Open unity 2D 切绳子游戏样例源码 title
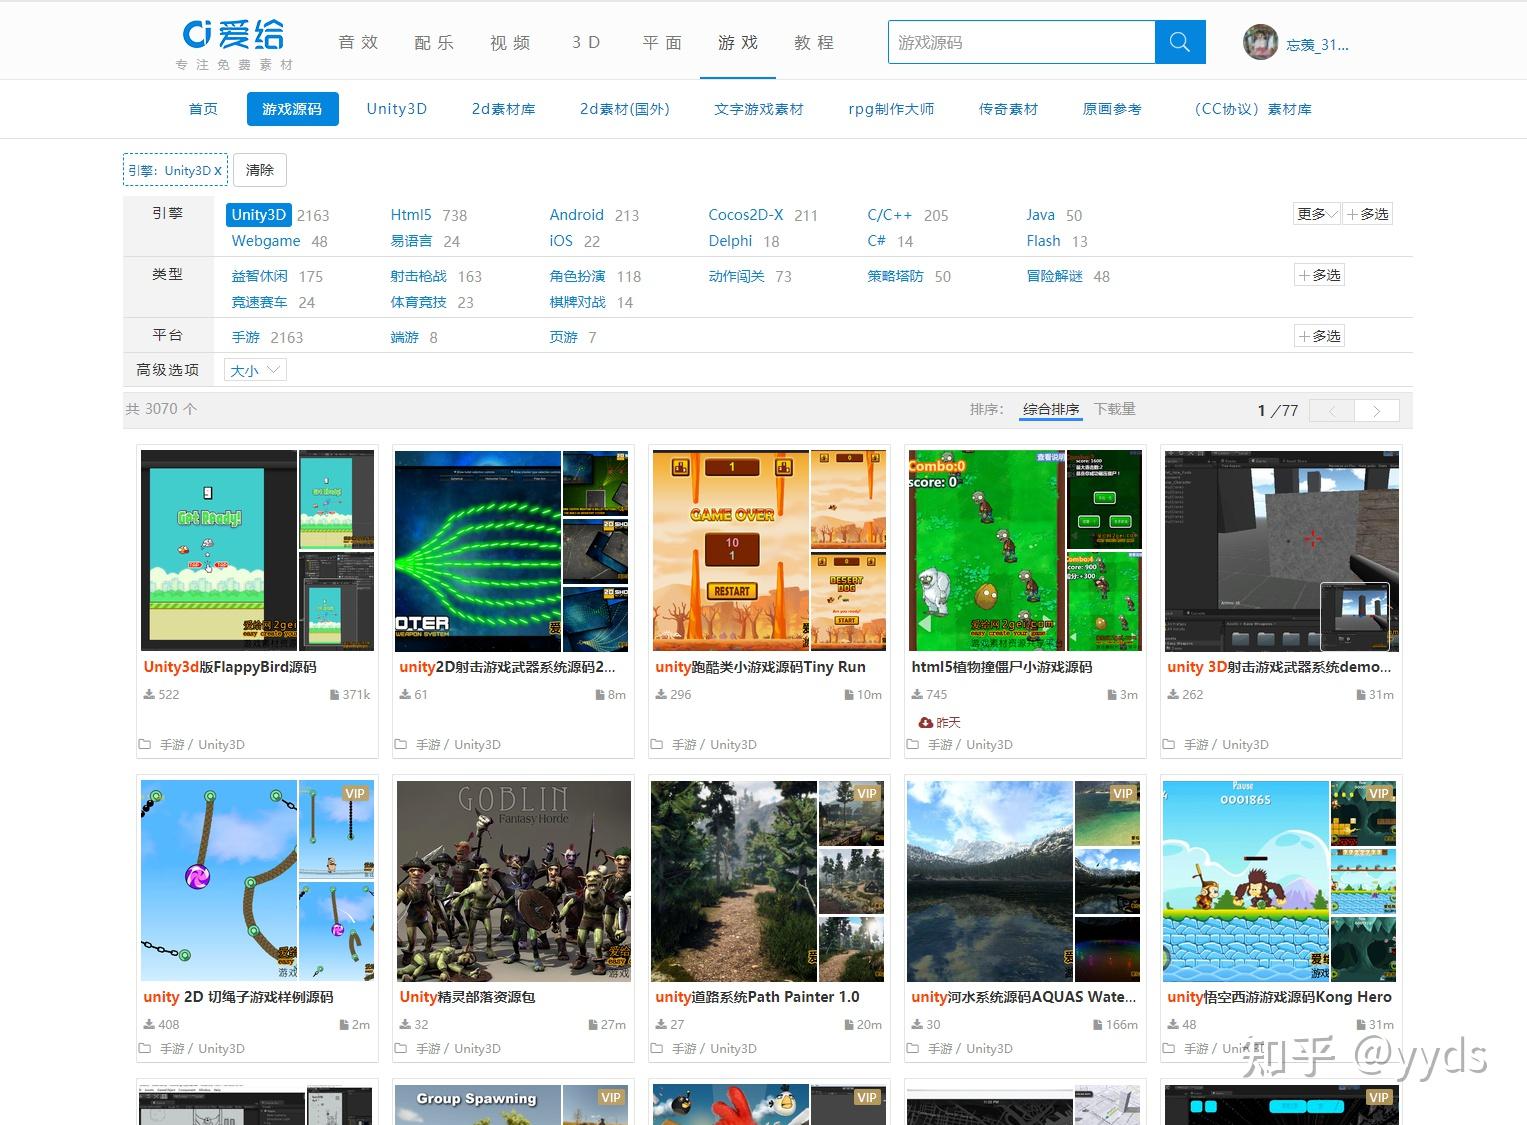Image resolution: width=1527 pixels, height=1125 pixels. click(238, 997)
